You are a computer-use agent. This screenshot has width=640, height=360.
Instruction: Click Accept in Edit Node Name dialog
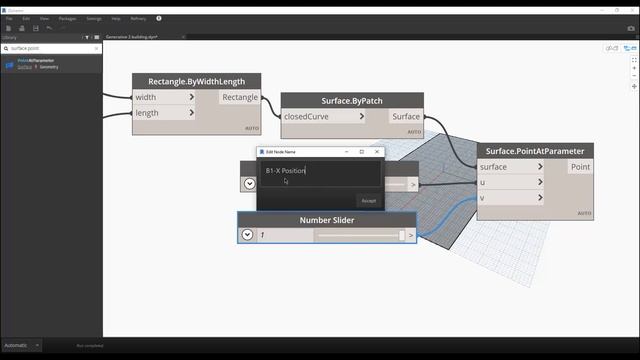pyautogui.click(x=369, y=201)
